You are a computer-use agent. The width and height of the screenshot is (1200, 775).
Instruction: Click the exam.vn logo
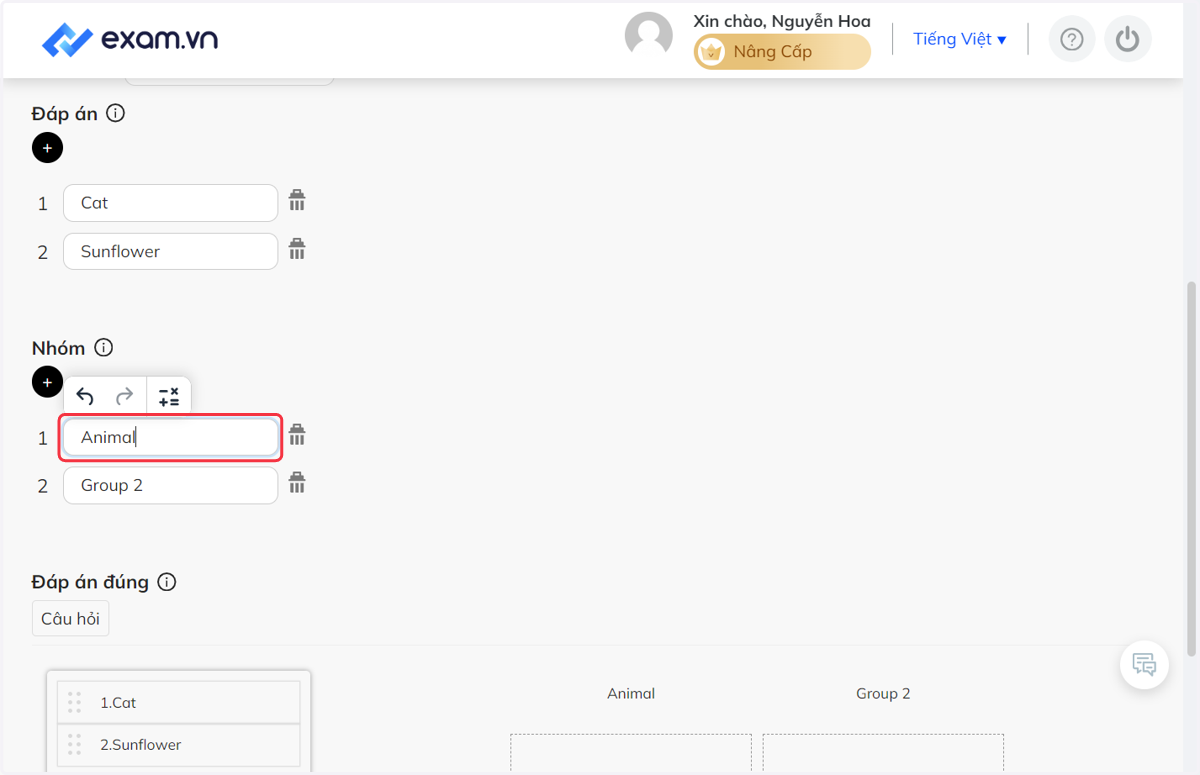pos(129,39)
